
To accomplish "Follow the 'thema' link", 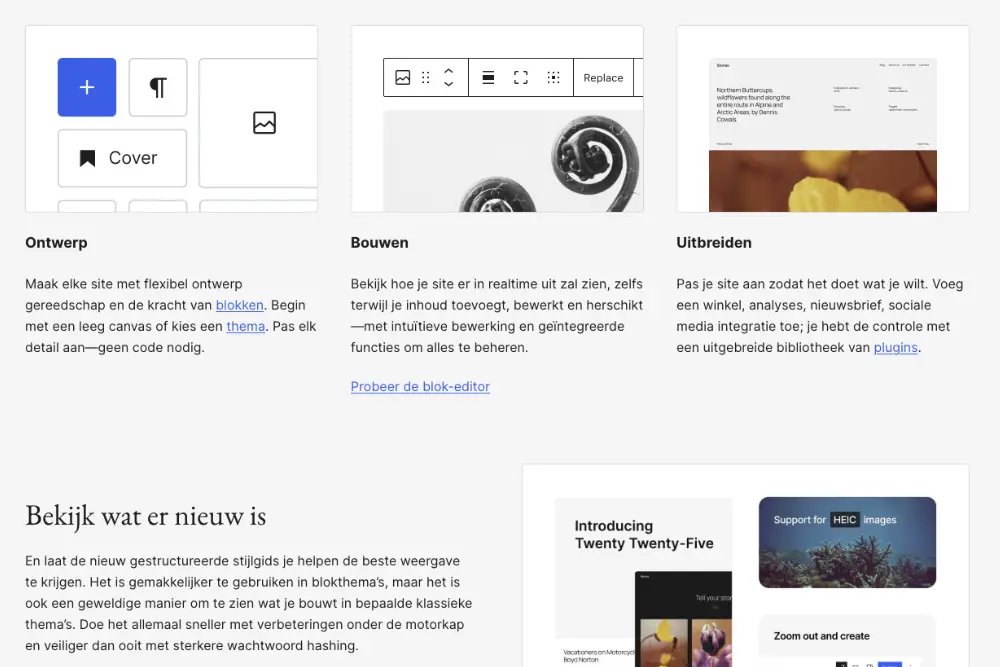I will 246,326.
